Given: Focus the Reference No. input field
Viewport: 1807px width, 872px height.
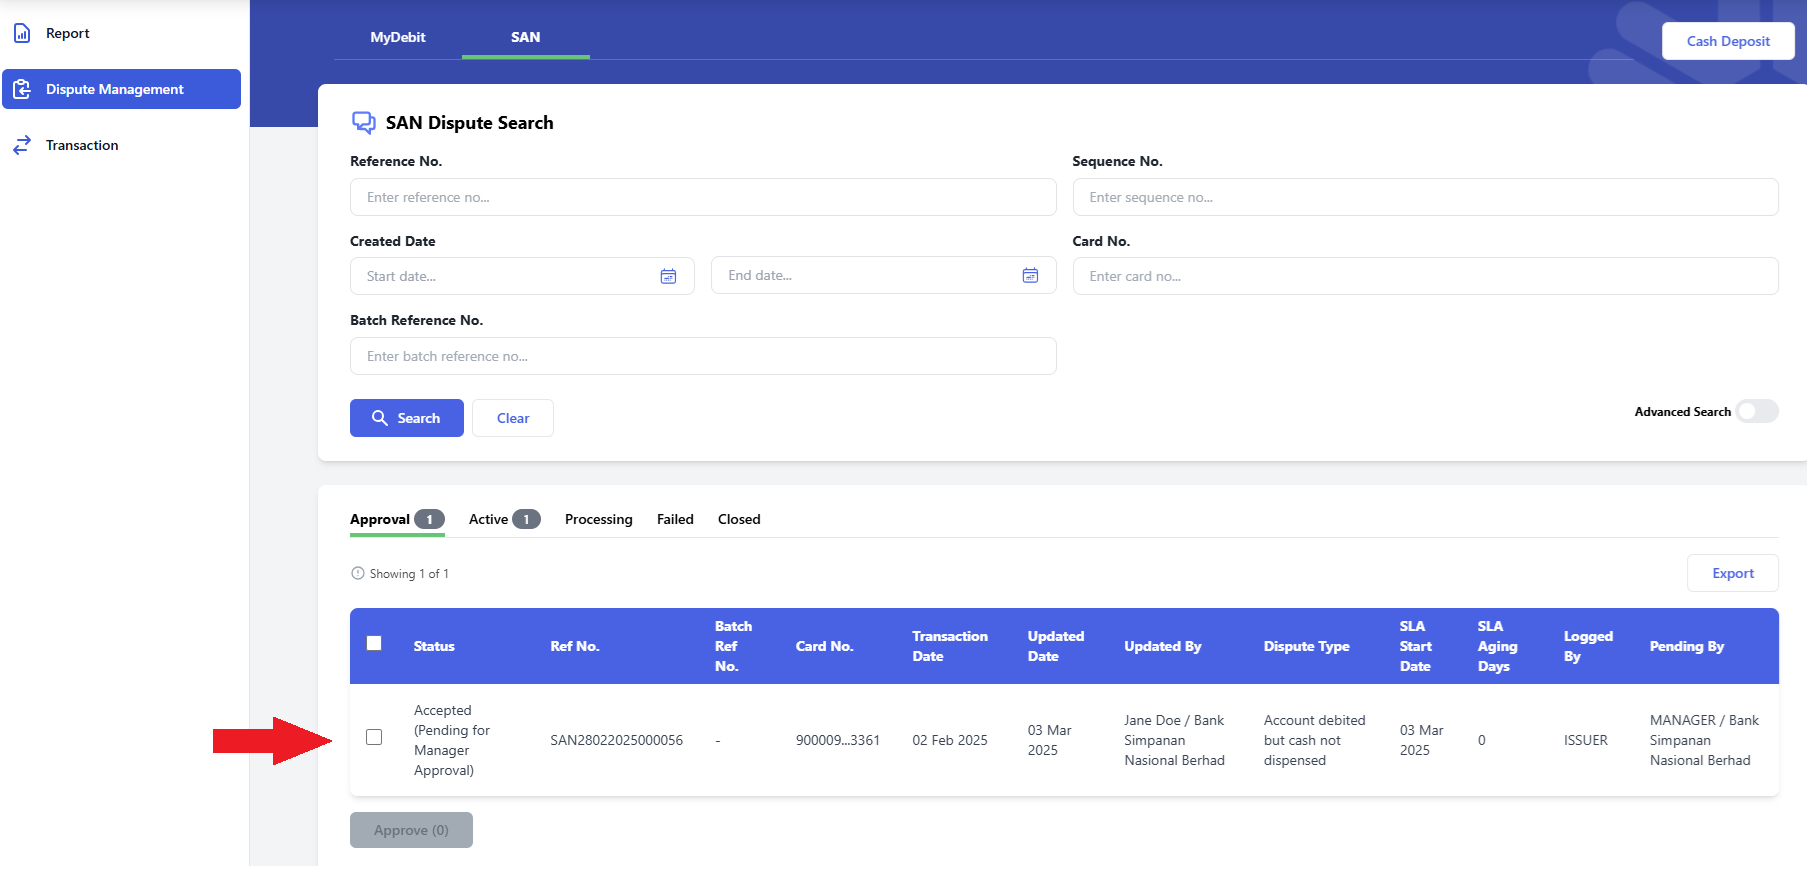Looking at the screenshot, I should click(703, 197).
